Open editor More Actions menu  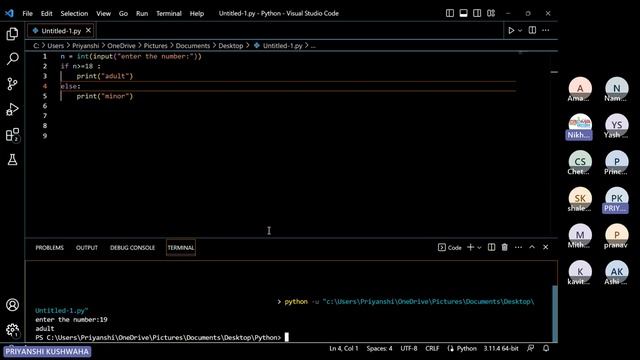546,30
